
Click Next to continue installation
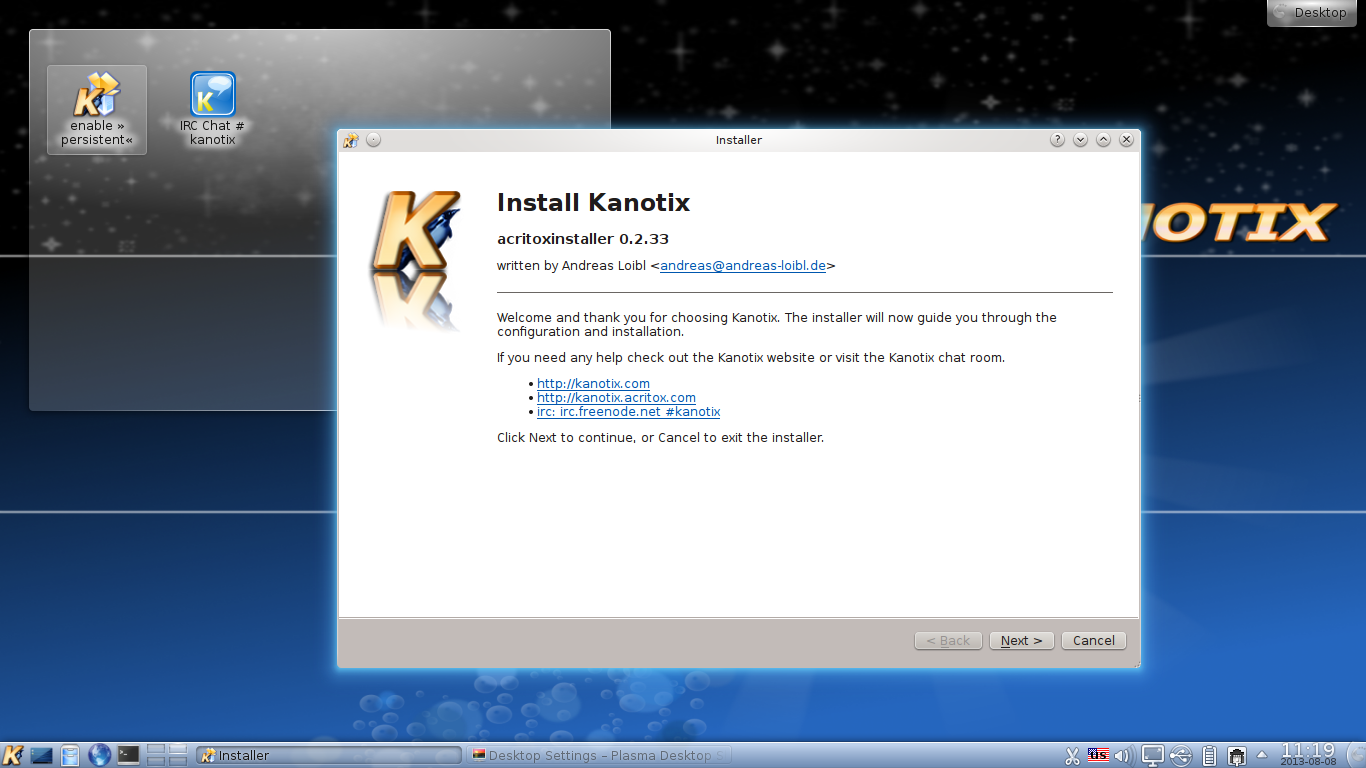coord(1021,640)
